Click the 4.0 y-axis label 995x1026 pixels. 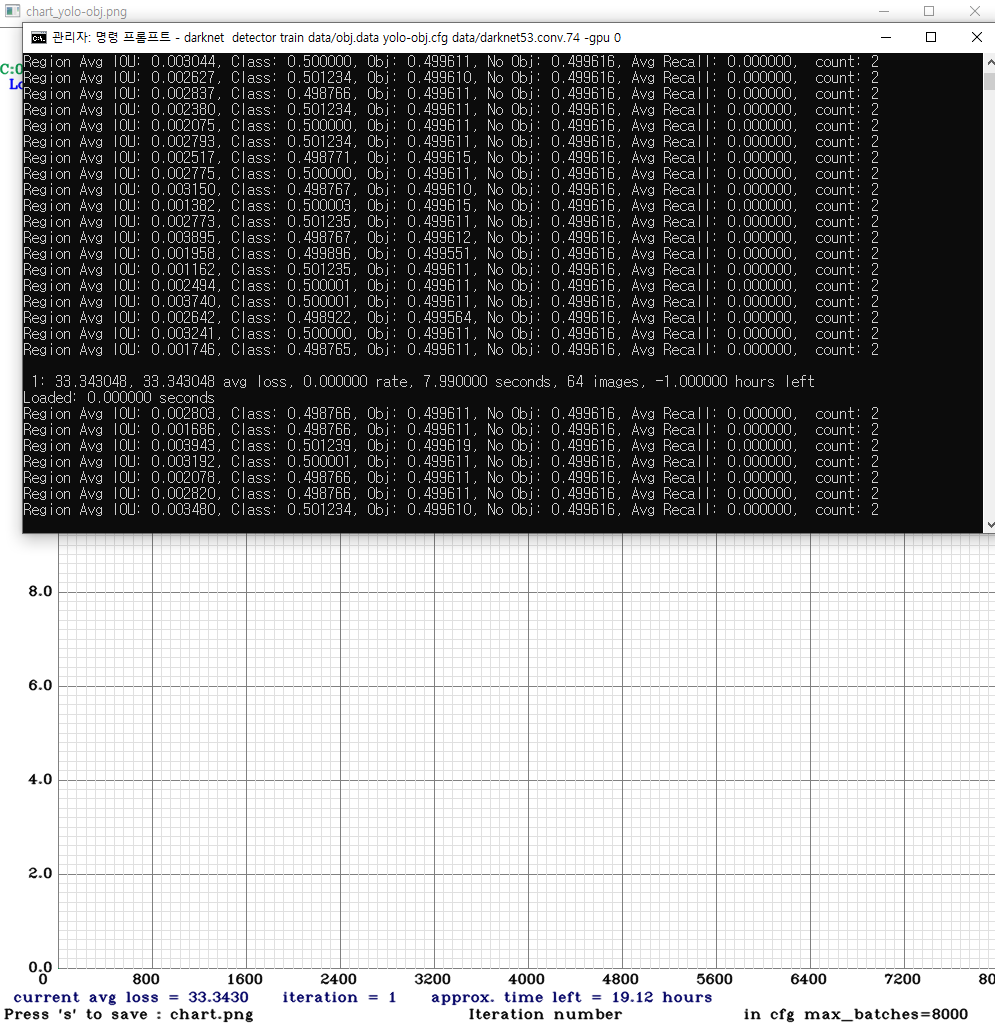40,780
